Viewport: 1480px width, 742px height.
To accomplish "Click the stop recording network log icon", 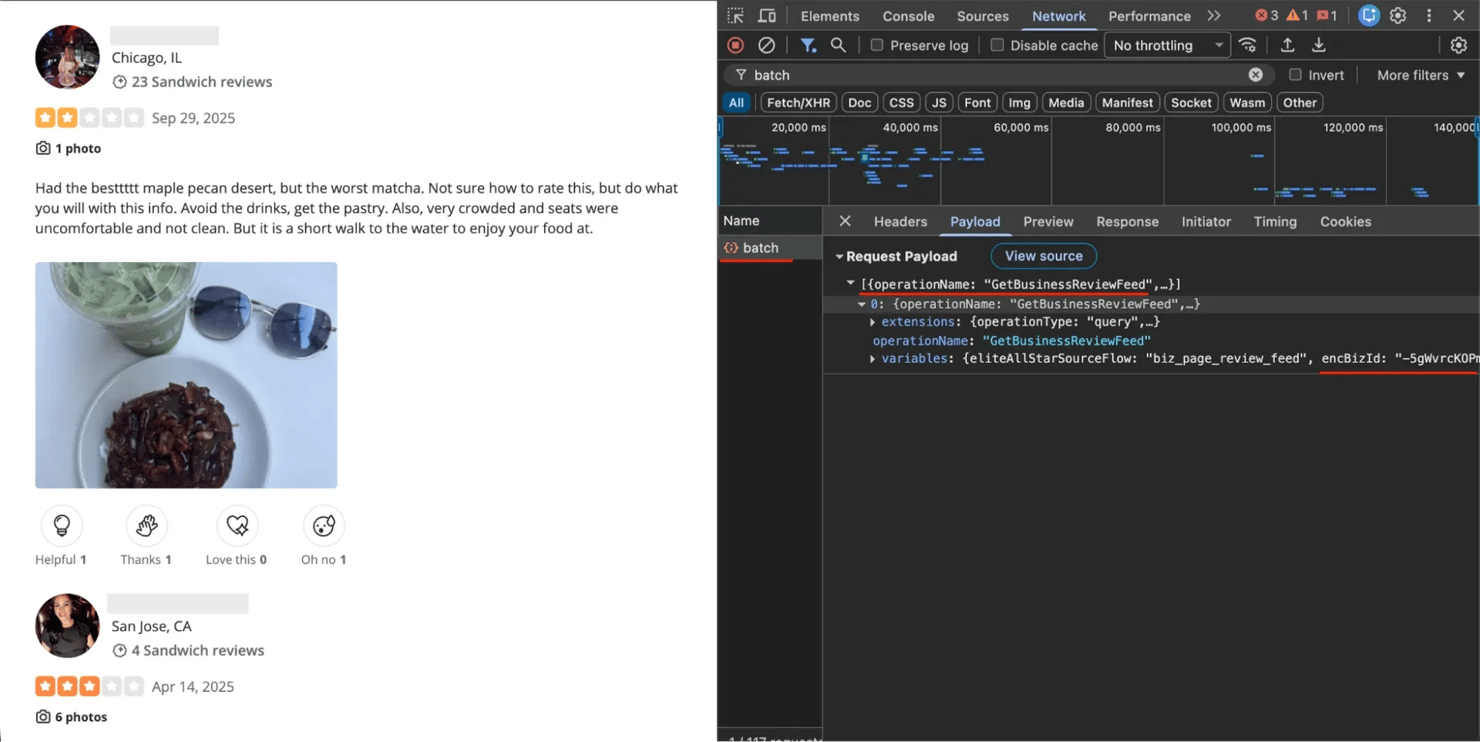I will click(736, 45).
